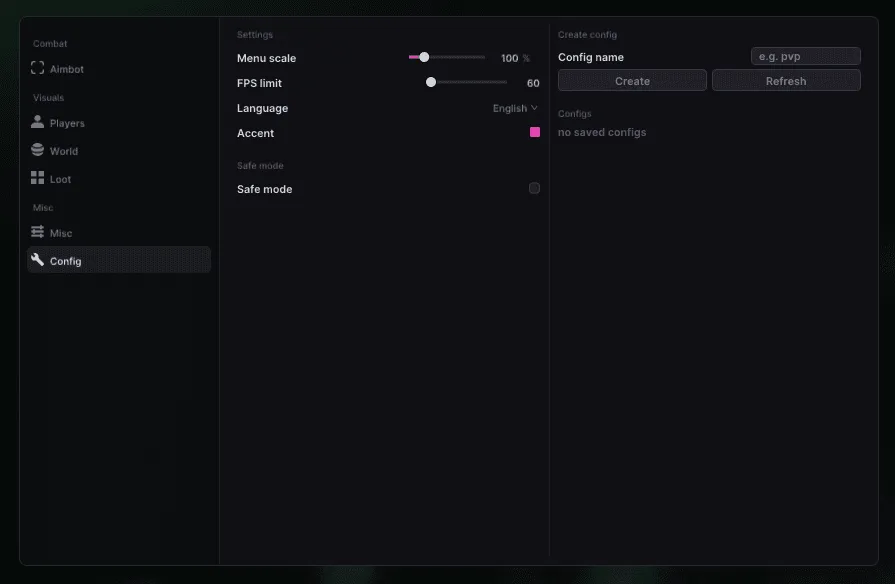Open the Players section
Screen dimensions: 895x584
tap(119, 123)
